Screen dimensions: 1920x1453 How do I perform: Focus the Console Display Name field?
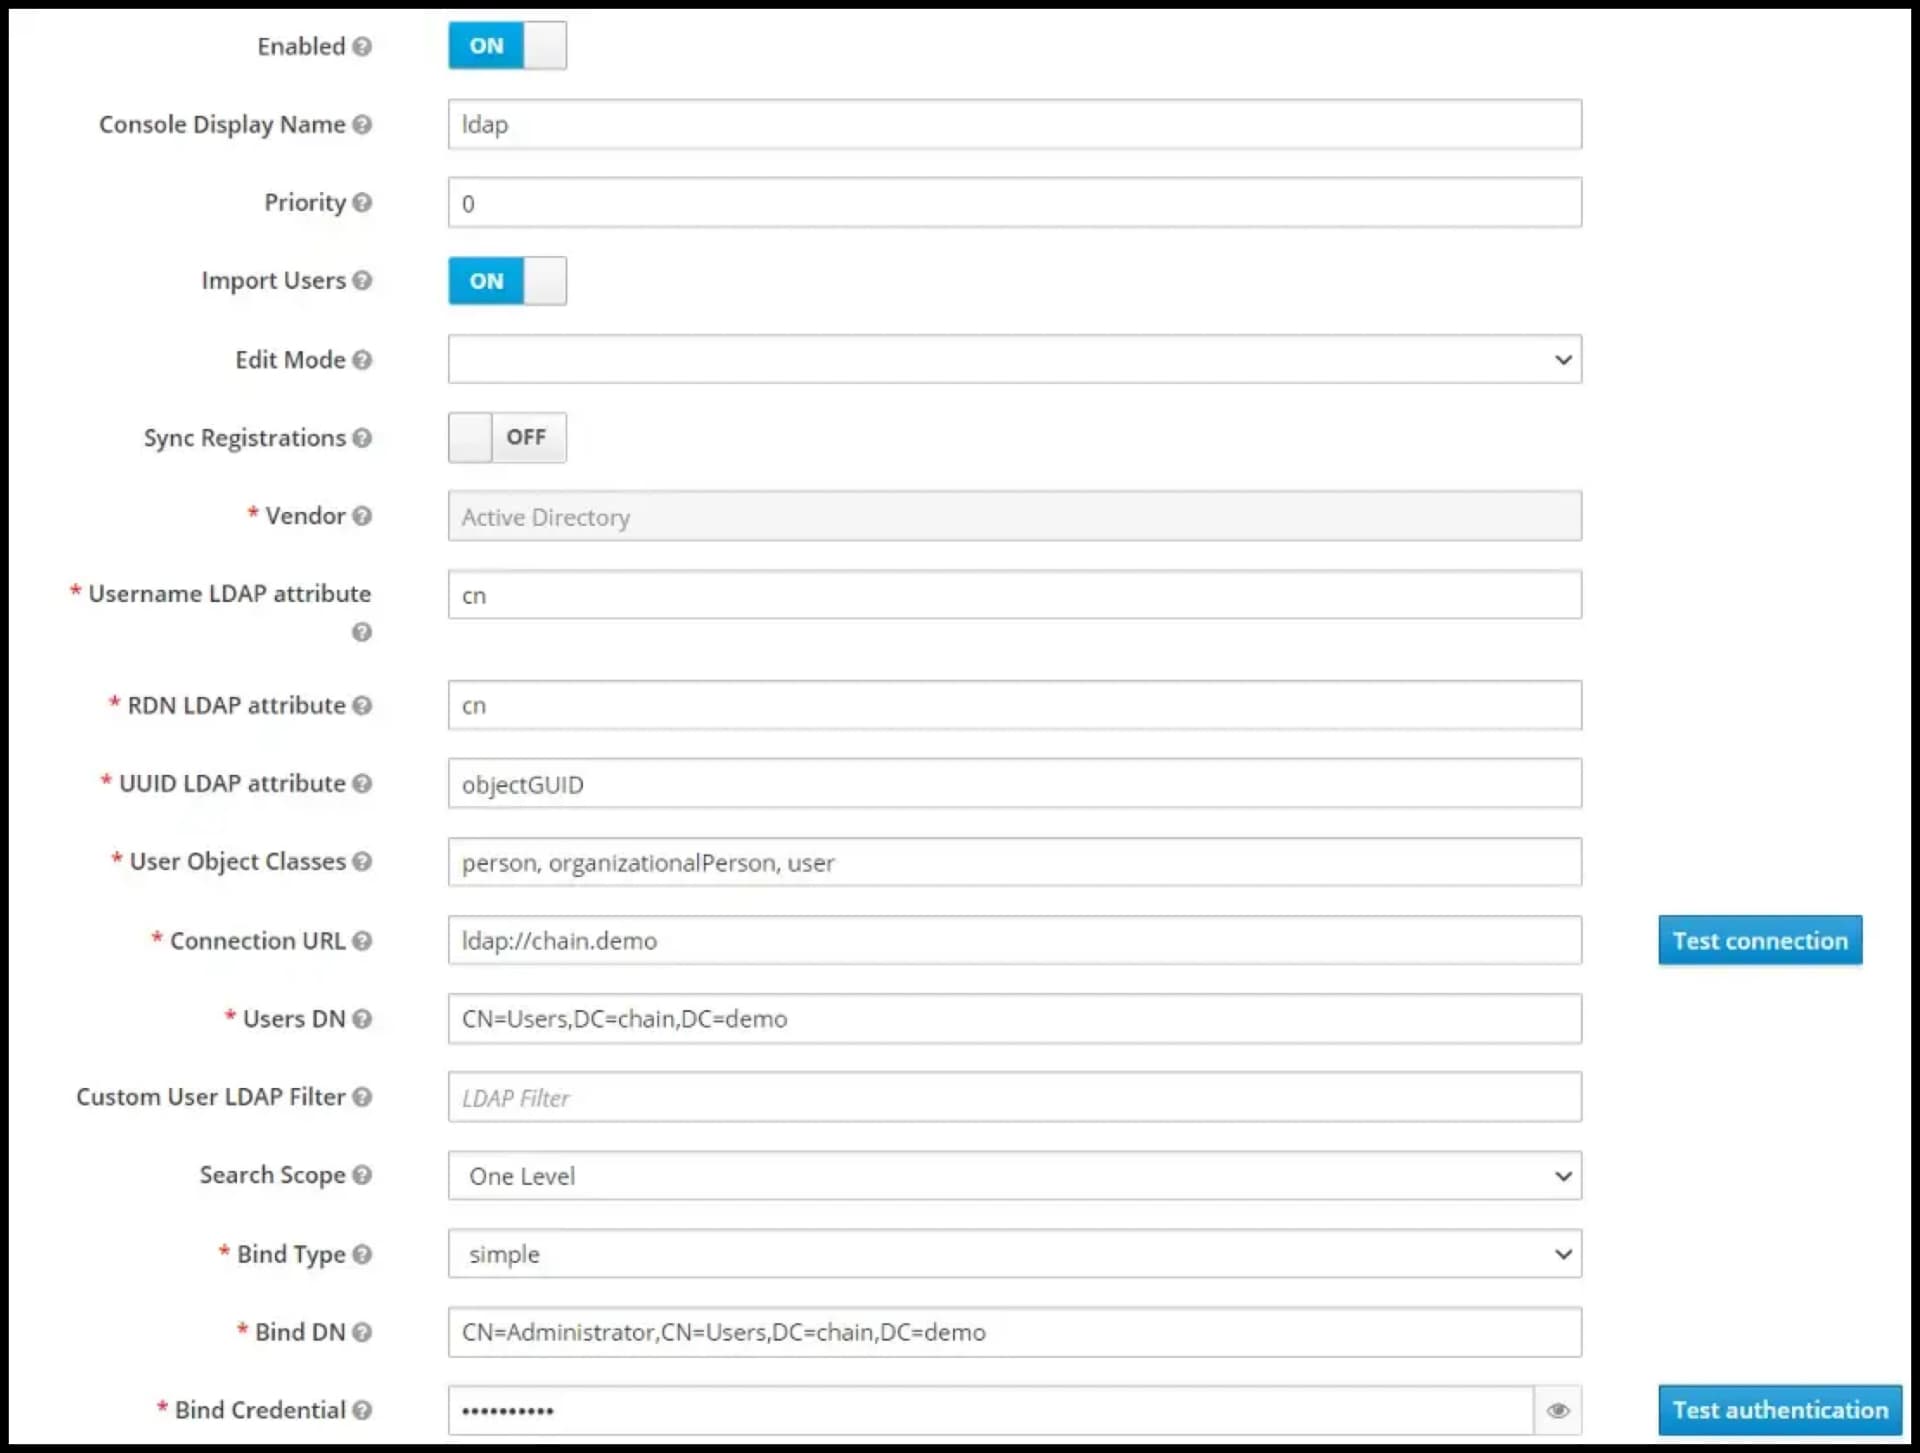(x=1015, y=124)
